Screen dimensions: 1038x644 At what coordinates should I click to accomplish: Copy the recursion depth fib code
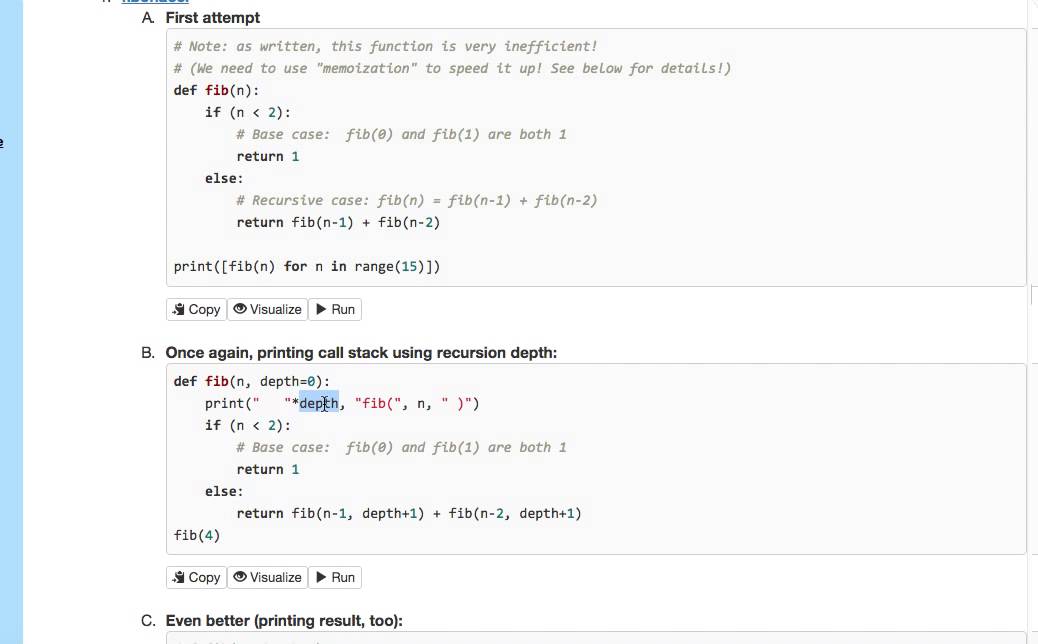click(196, 577)
